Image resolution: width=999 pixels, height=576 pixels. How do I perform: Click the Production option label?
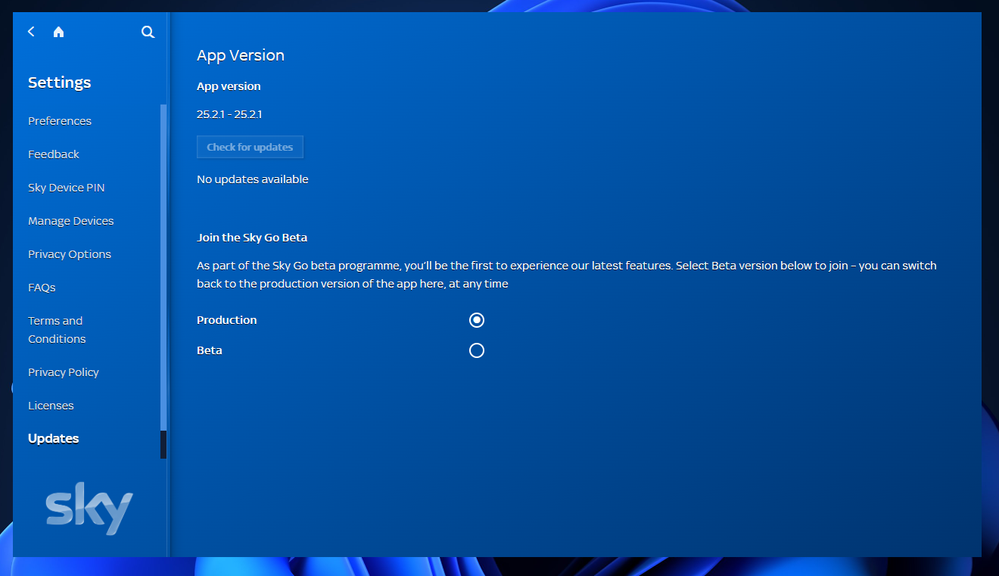227,320
